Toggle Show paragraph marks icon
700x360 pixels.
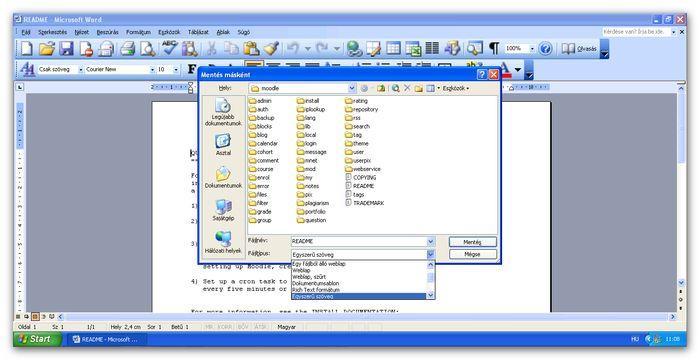(x=494, y=48)
